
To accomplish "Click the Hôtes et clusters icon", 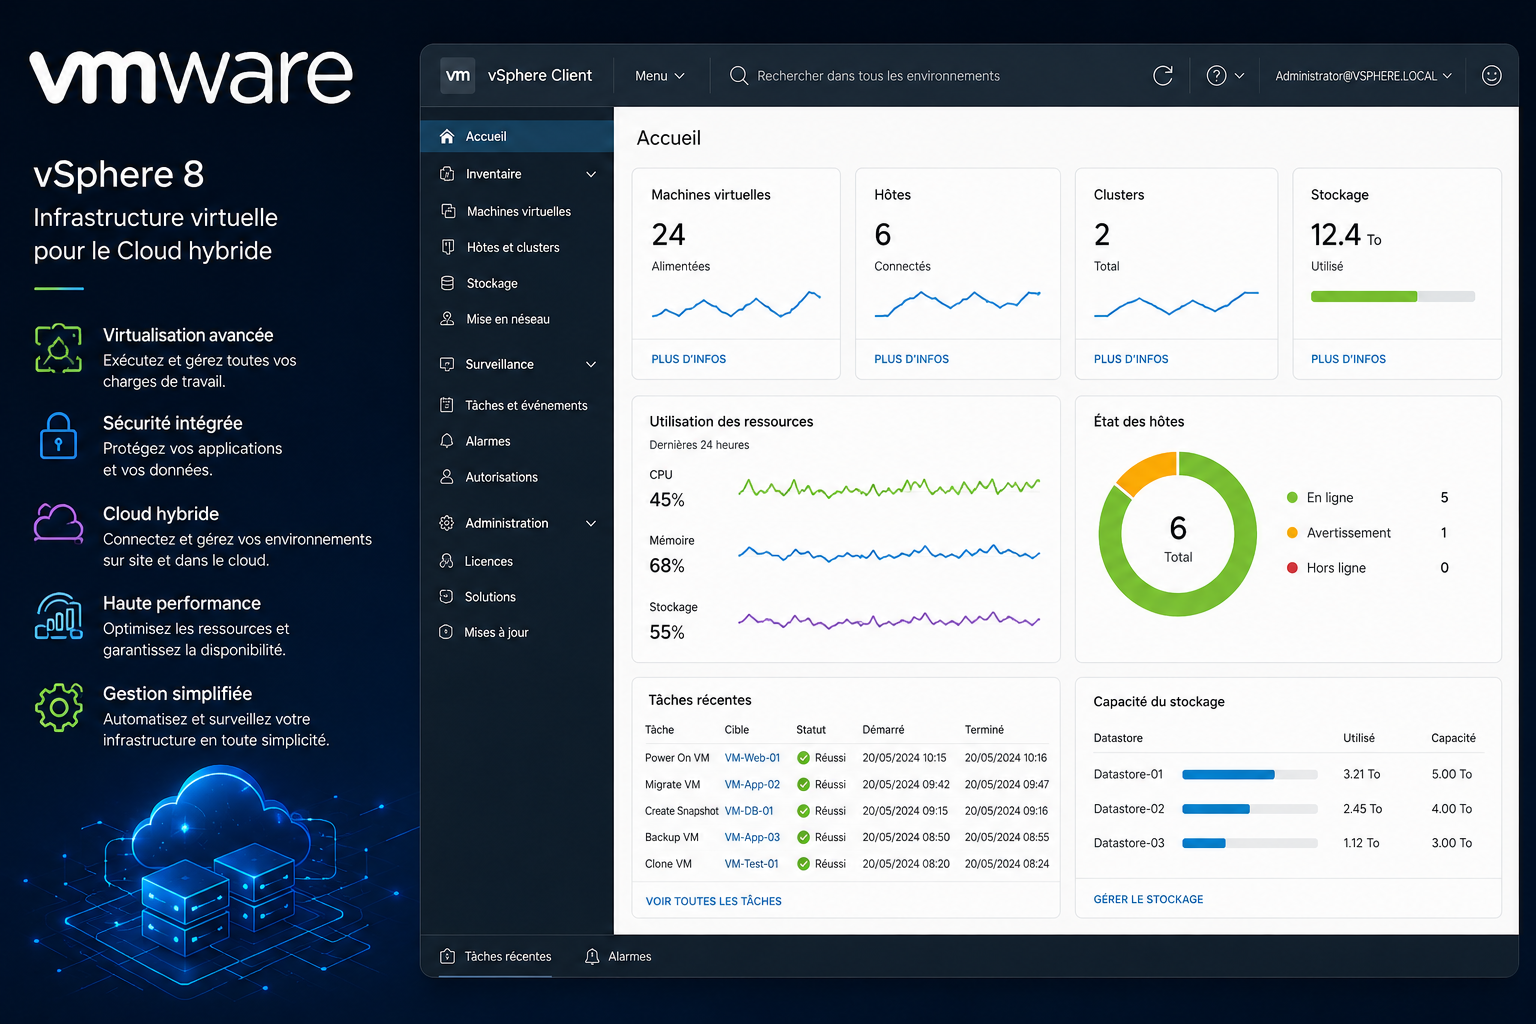I will [448, 247].
